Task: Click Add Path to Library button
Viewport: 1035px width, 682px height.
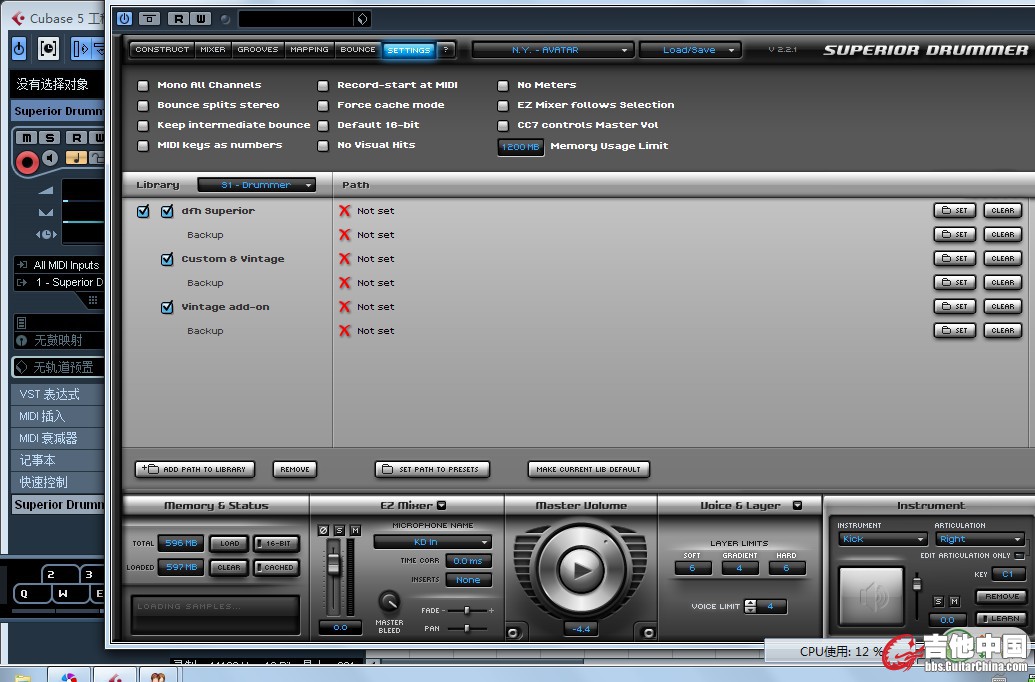Action: click(195, 469)
